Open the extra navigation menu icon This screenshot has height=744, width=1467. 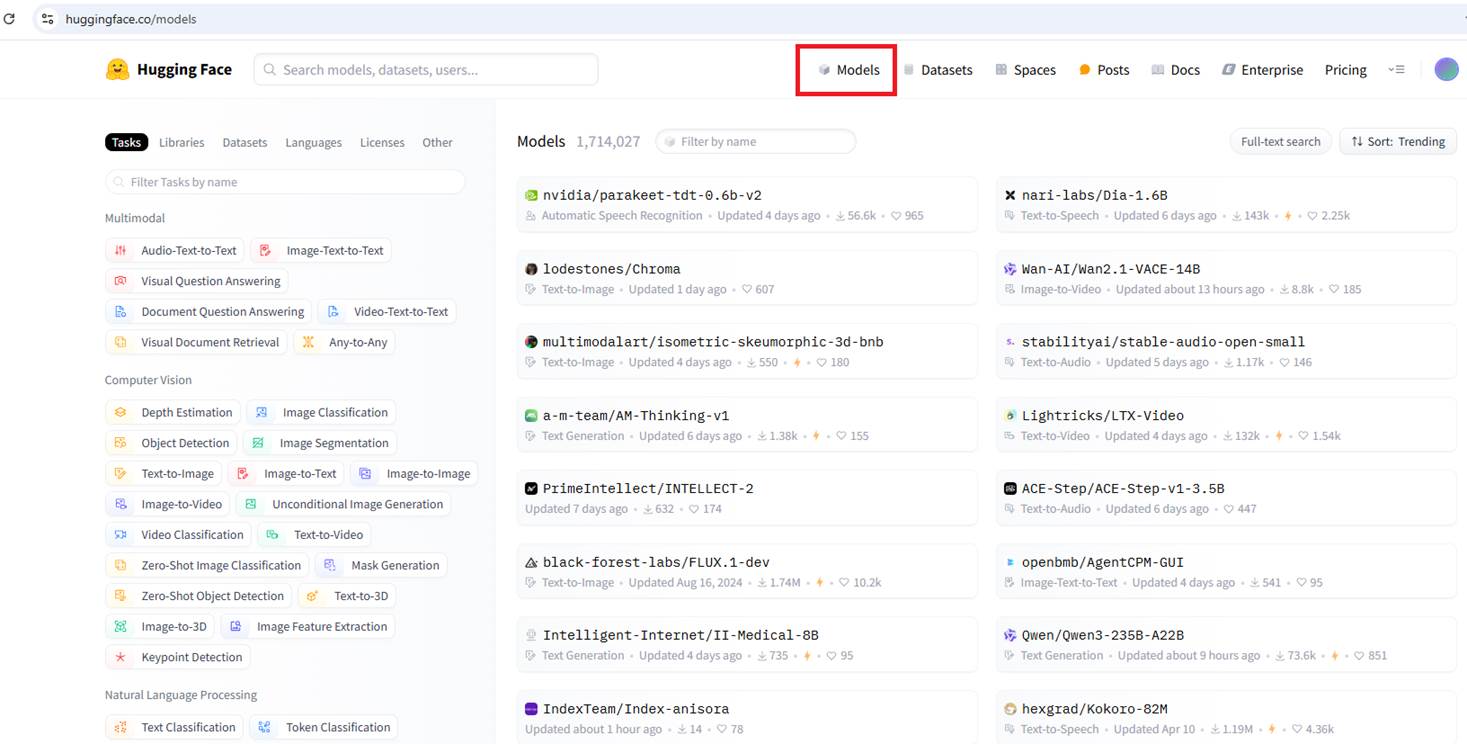coord(1397,70)
